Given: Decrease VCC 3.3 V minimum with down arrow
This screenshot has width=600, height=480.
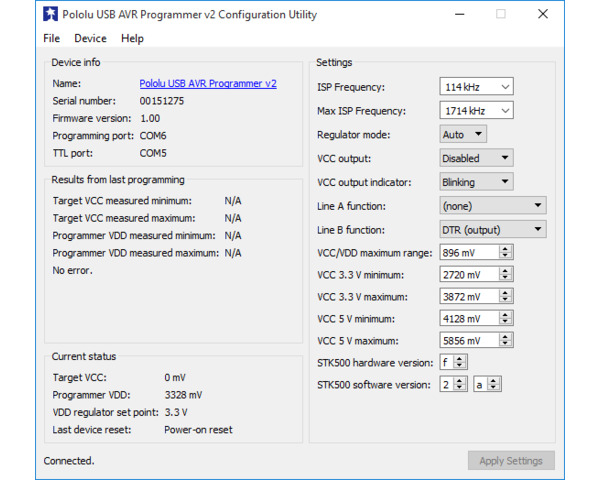Looking at the screenshot, I should tap(505, 278).
